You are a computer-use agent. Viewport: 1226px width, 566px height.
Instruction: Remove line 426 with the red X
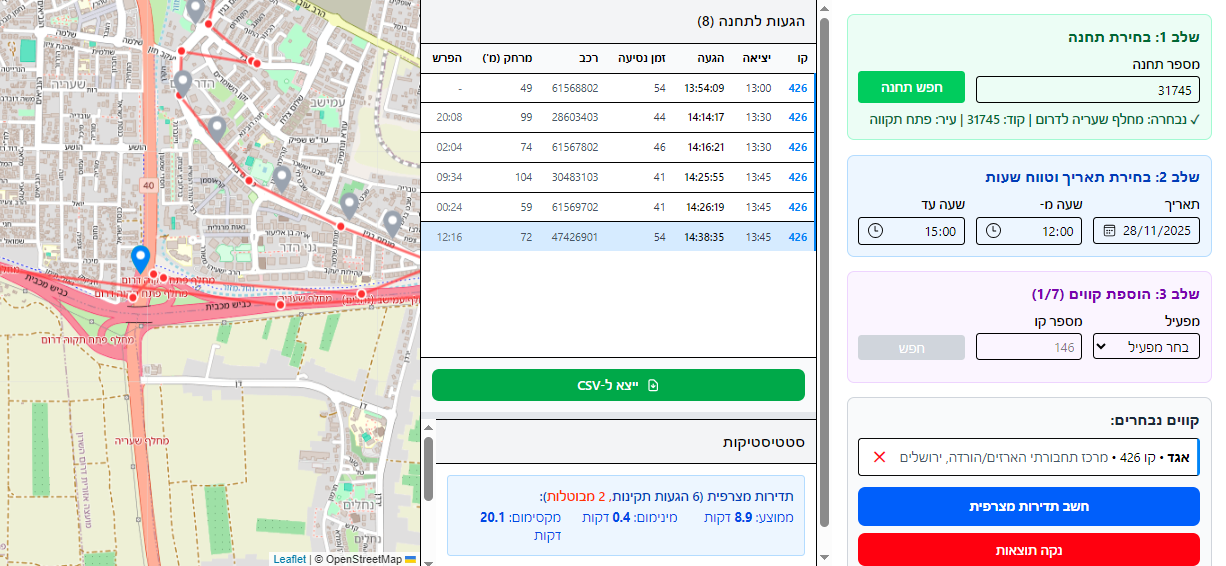(x=880, y=457)
